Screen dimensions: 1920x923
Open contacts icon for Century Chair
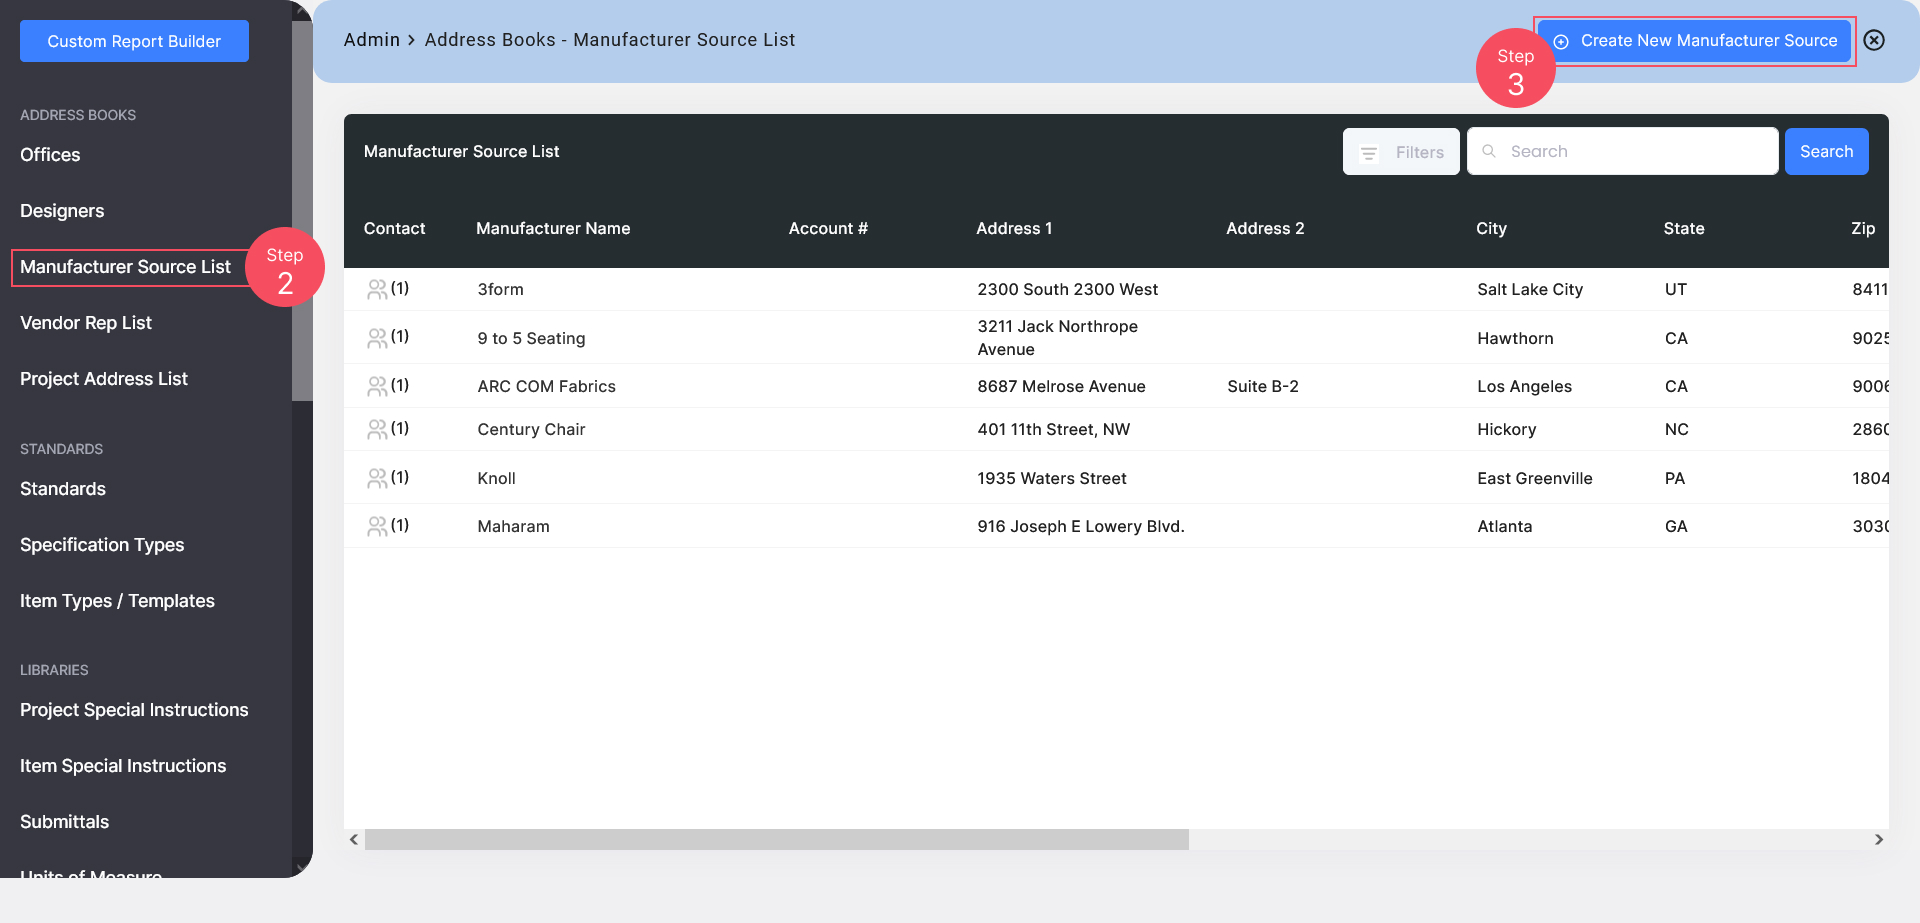pyautogui.click(x=377, y=429)
